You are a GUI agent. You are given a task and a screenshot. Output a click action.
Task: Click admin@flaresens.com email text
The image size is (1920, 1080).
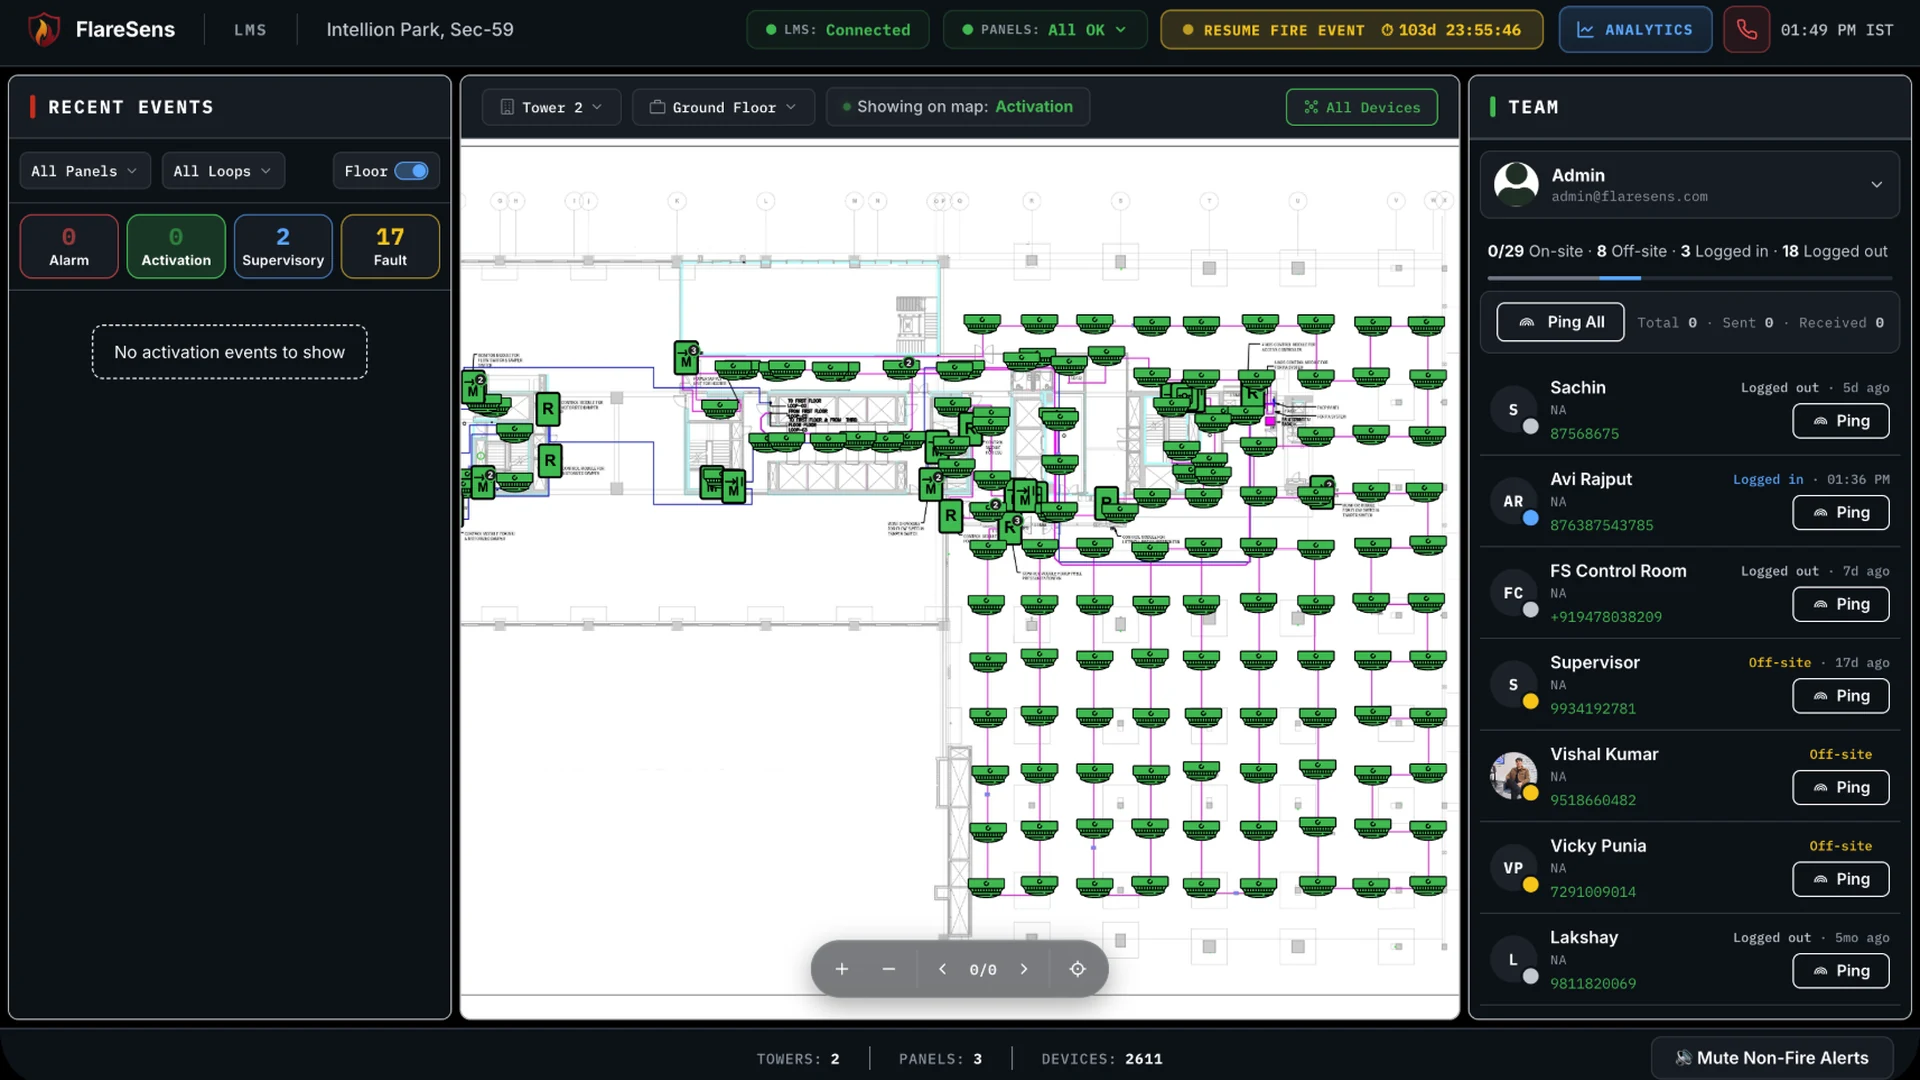(x=1629, y=197)
